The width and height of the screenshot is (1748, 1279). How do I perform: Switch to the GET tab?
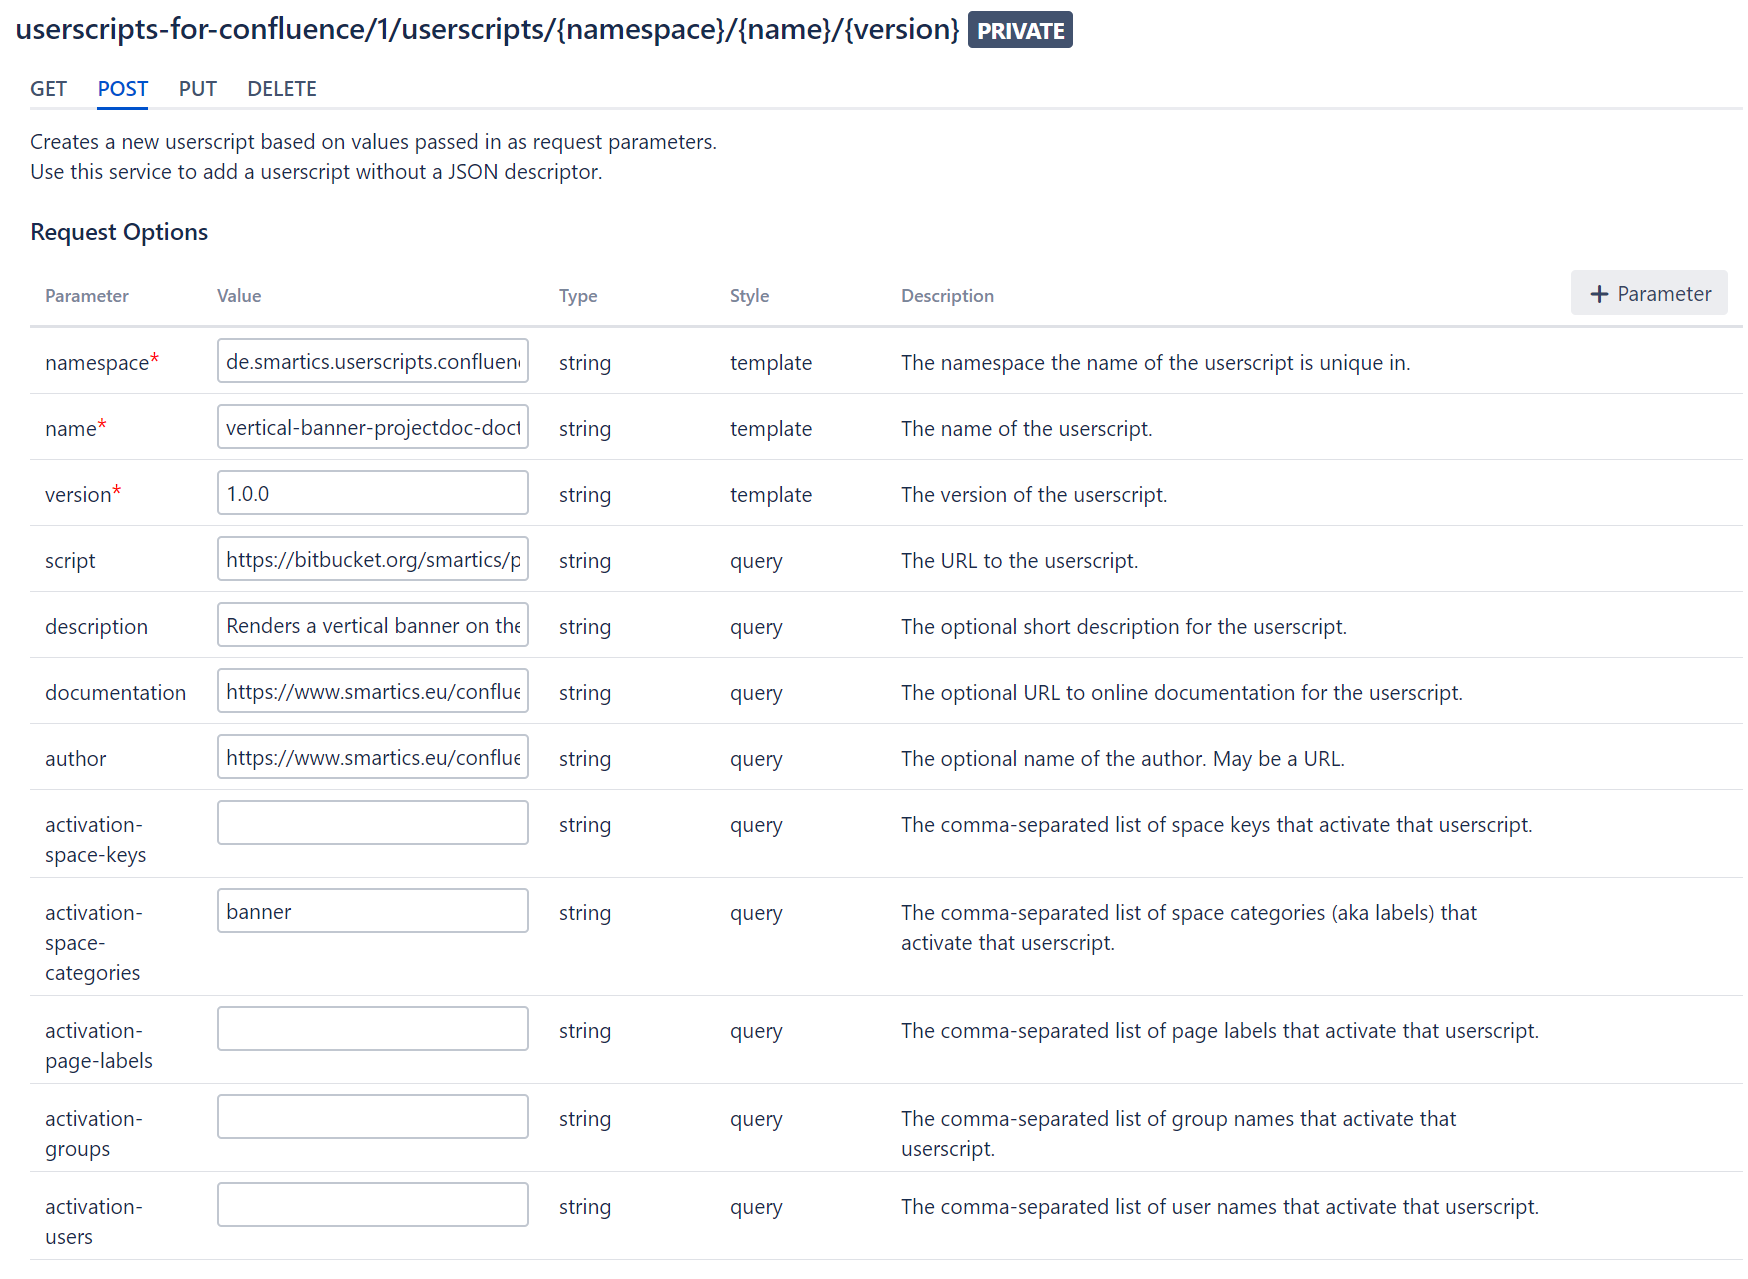pyautogui.click(x=48, y=89)
